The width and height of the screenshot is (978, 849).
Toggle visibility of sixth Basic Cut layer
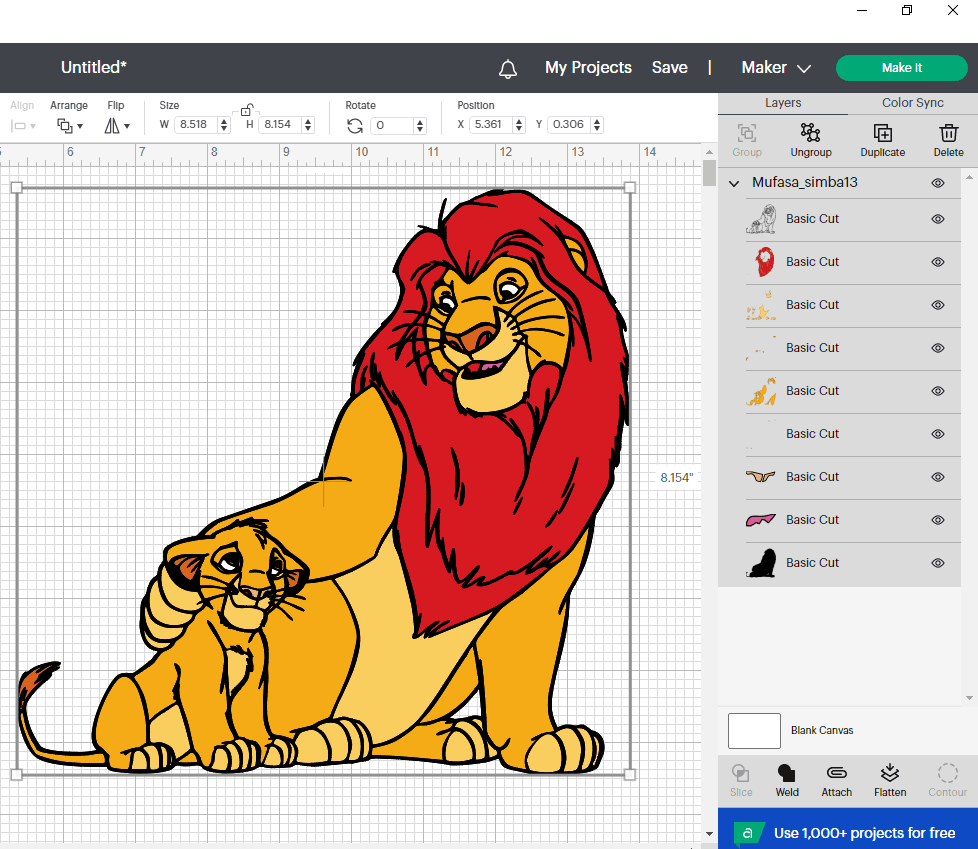[x=937, y=434]
